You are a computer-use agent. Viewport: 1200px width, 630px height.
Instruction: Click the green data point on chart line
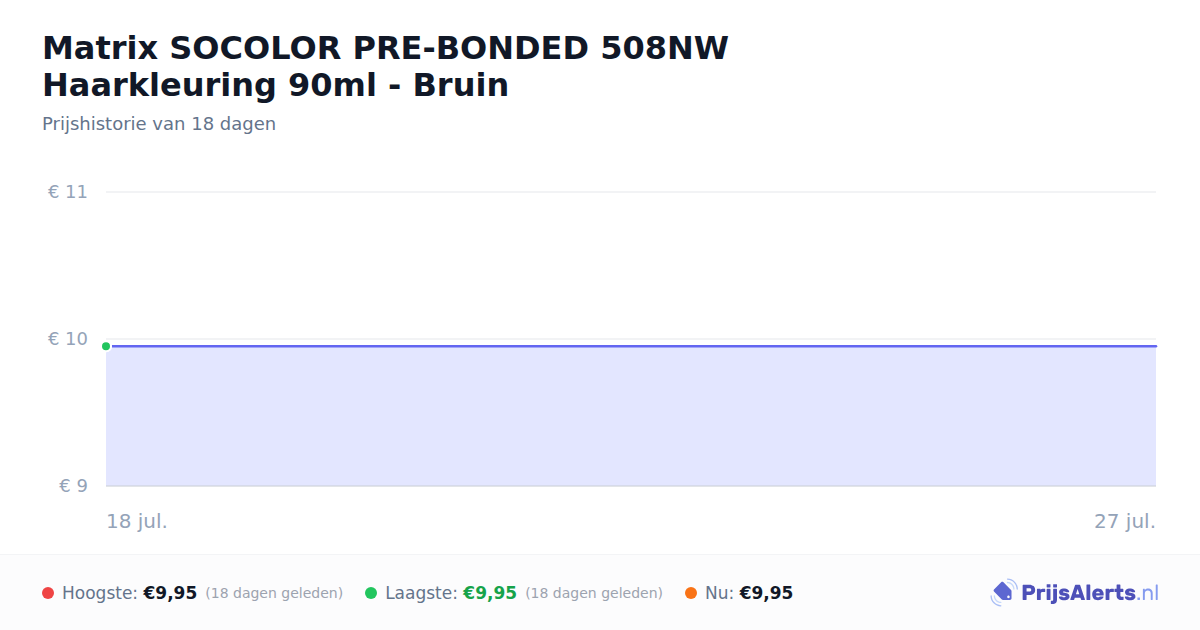pos(106,346)
